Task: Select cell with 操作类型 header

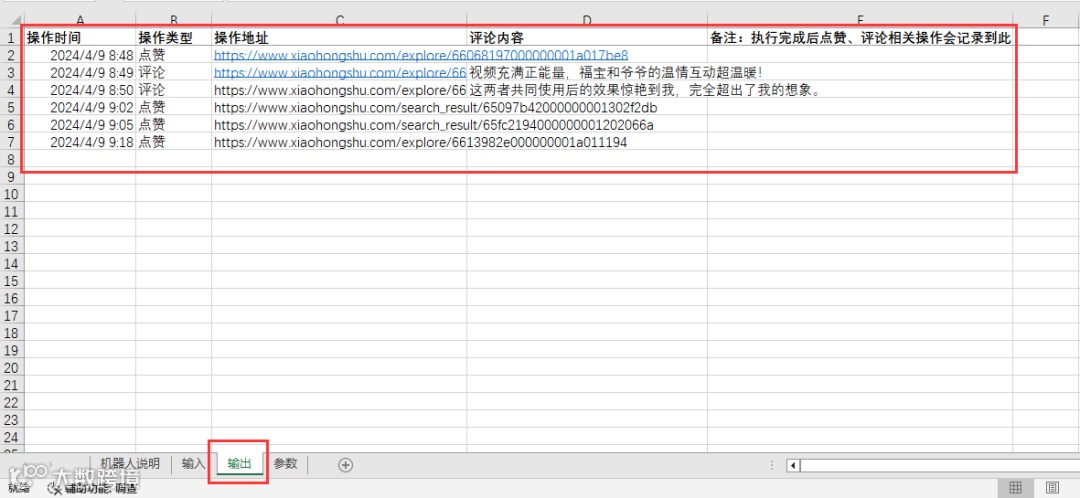Action: [x=174, y=38]
